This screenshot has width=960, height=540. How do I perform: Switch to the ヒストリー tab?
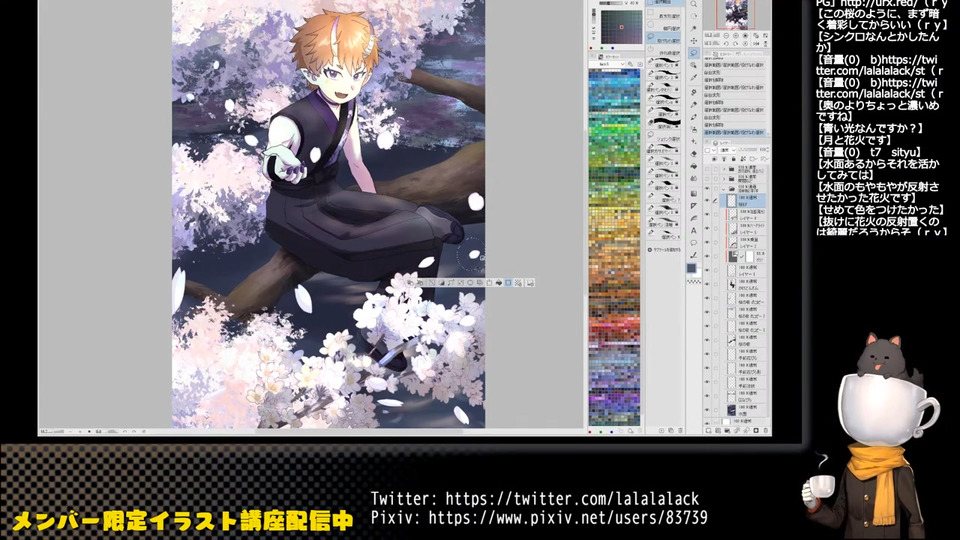pos(723,54)
